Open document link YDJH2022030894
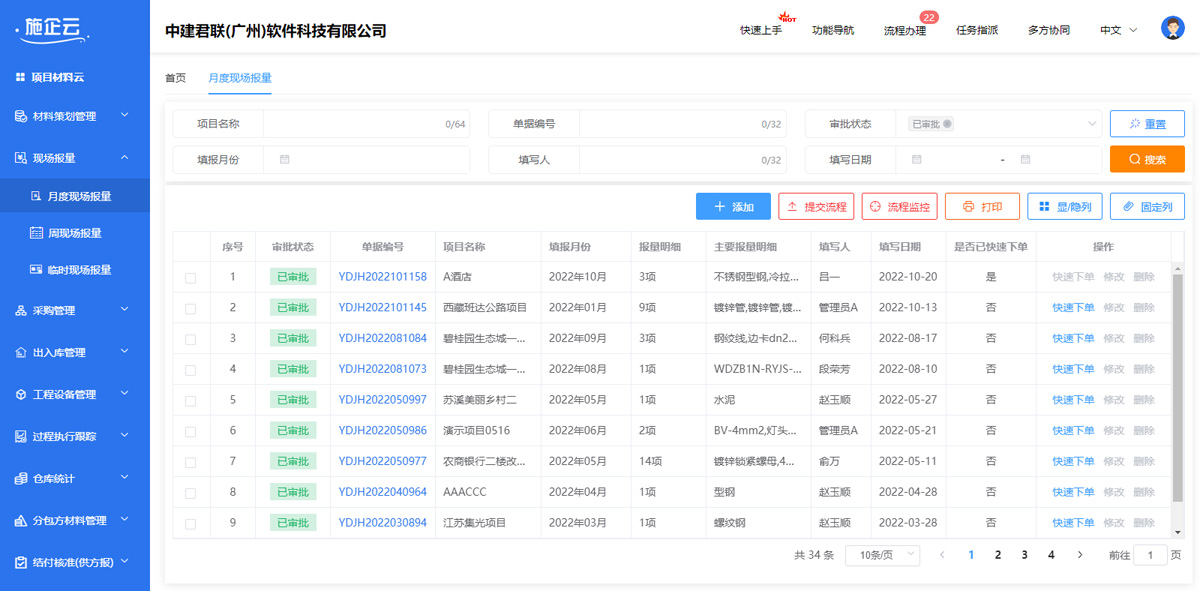 (x=382, y=523)
